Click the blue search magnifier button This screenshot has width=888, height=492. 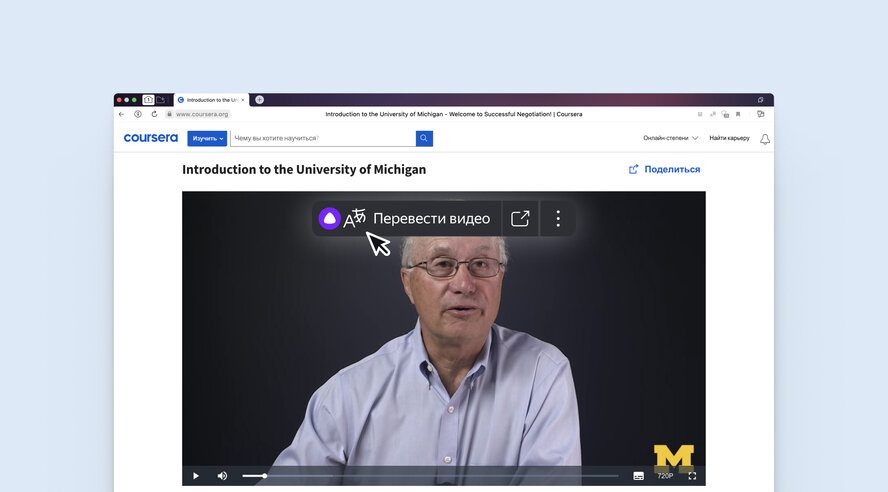coord(424,138)
